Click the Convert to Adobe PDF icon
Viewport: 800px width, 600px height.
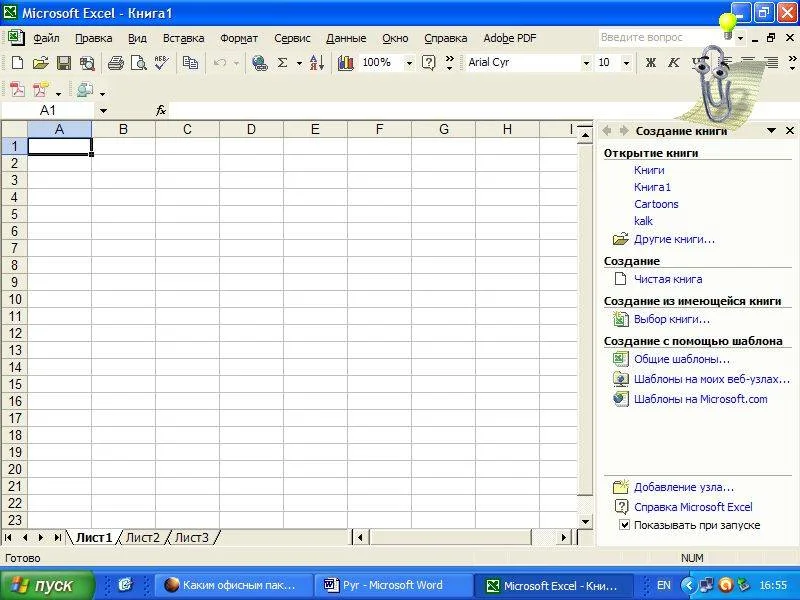(x=17, y=90)
